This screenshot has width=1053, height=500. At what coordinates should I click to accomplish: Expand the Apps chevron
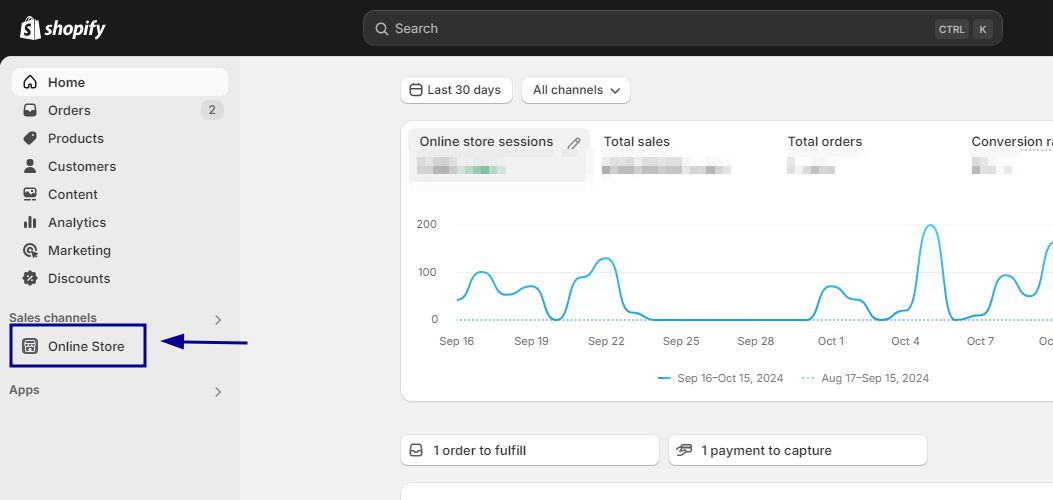[x=218, y=392]
